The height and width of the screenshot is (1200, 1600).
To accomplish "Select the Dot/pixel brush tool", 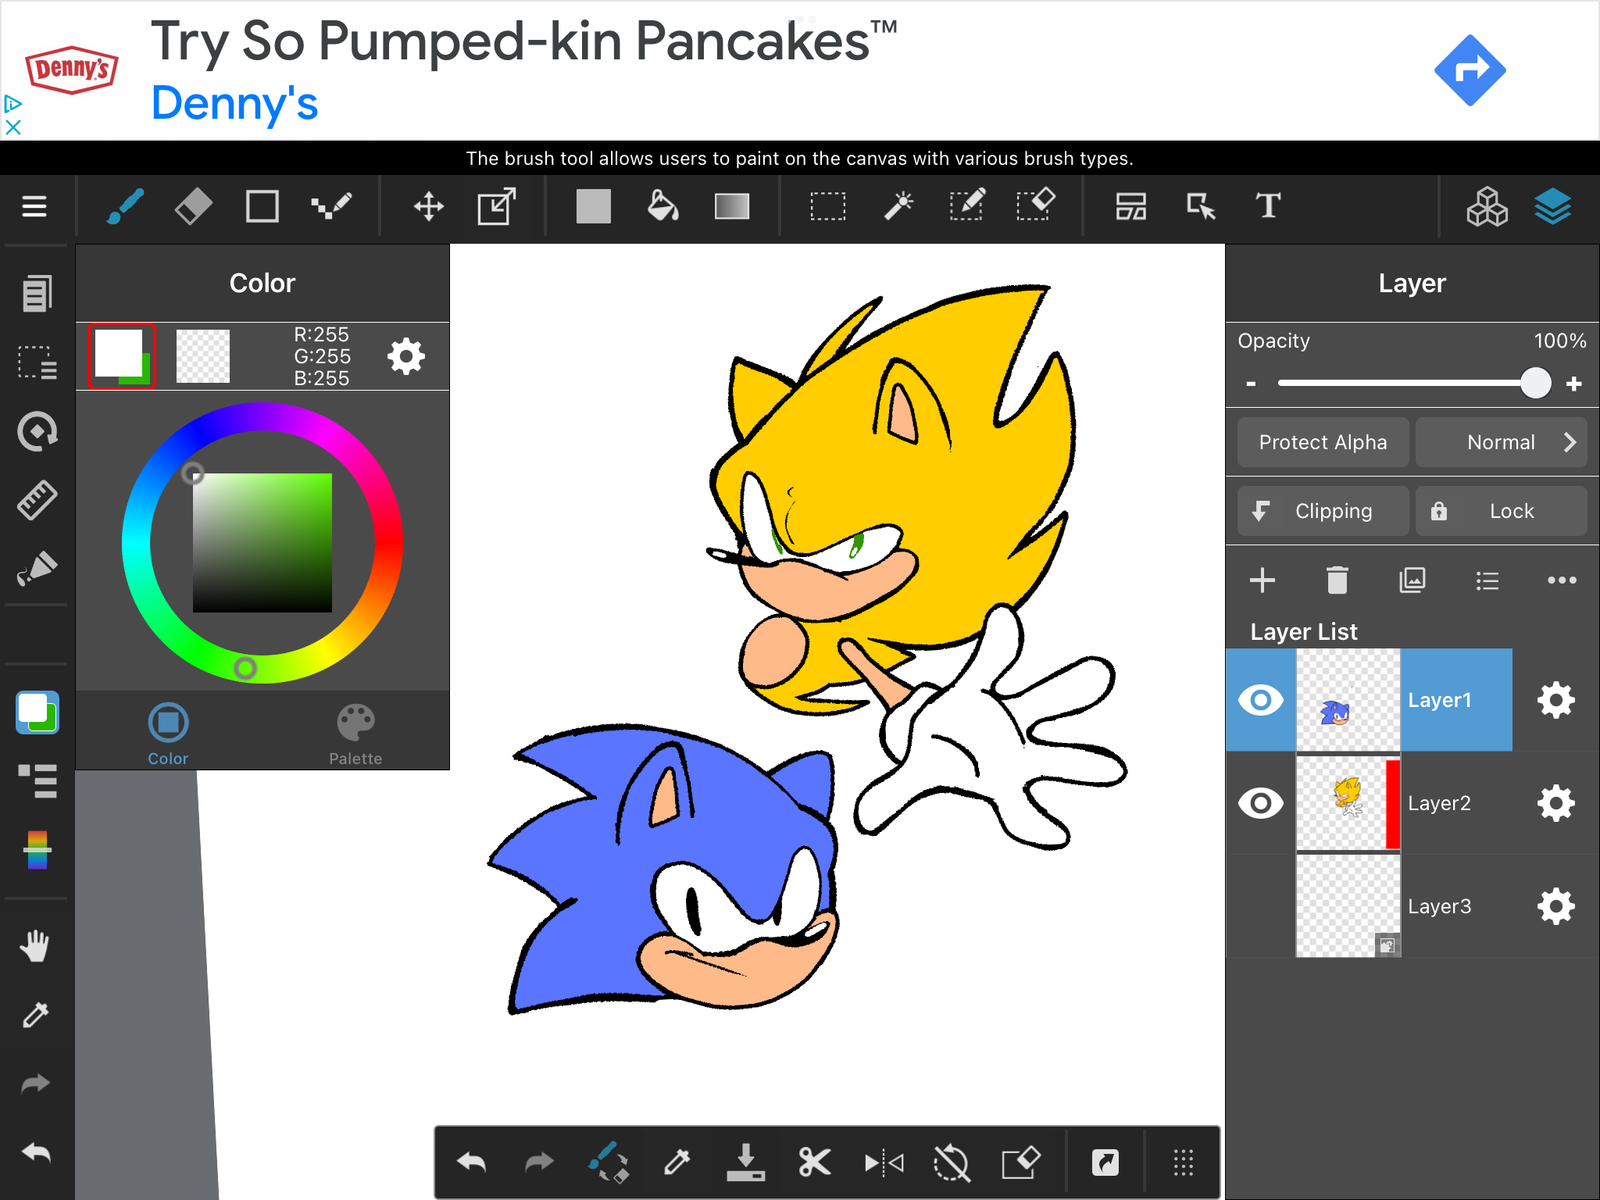I will (331, 206).
